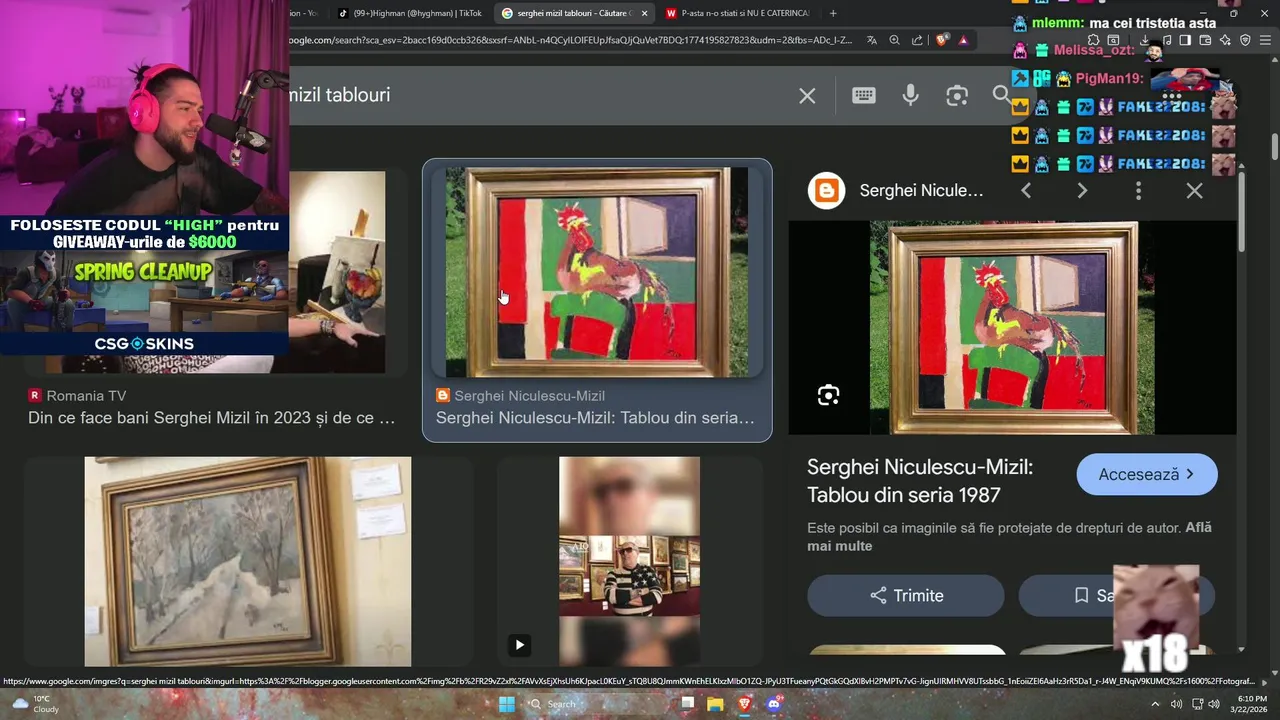Show hidden system tray icons chevron
Viewport: 1280px width, 720px height.
coord(1156,704)
